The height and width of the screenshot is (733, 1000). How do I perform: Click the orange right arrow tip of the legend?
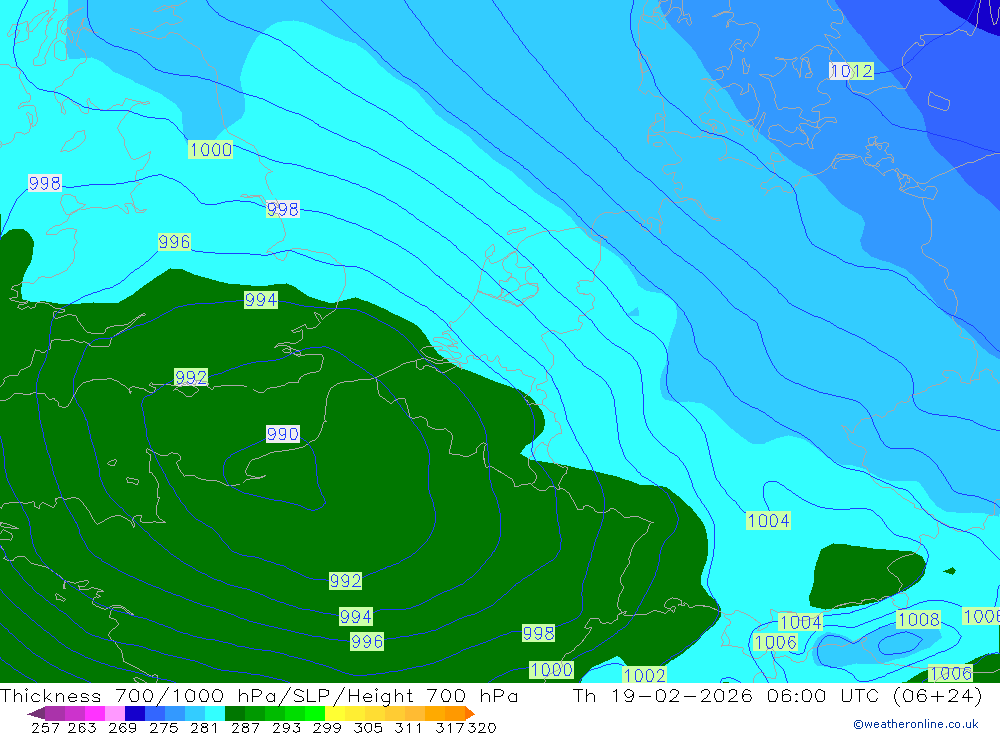click(x=470, y=713)
